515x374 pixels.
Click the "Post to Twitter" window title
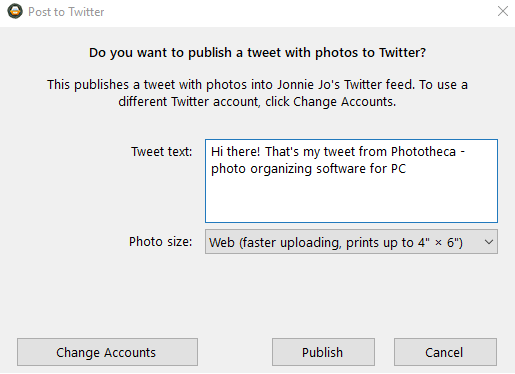[x=66, y=12]
